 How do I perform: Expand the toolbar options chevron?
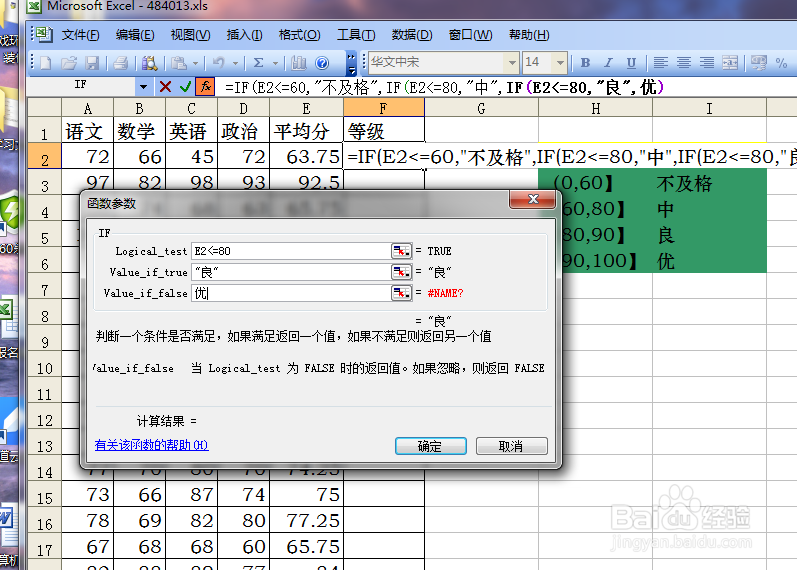pyautogui.click(x=351, y=63)
